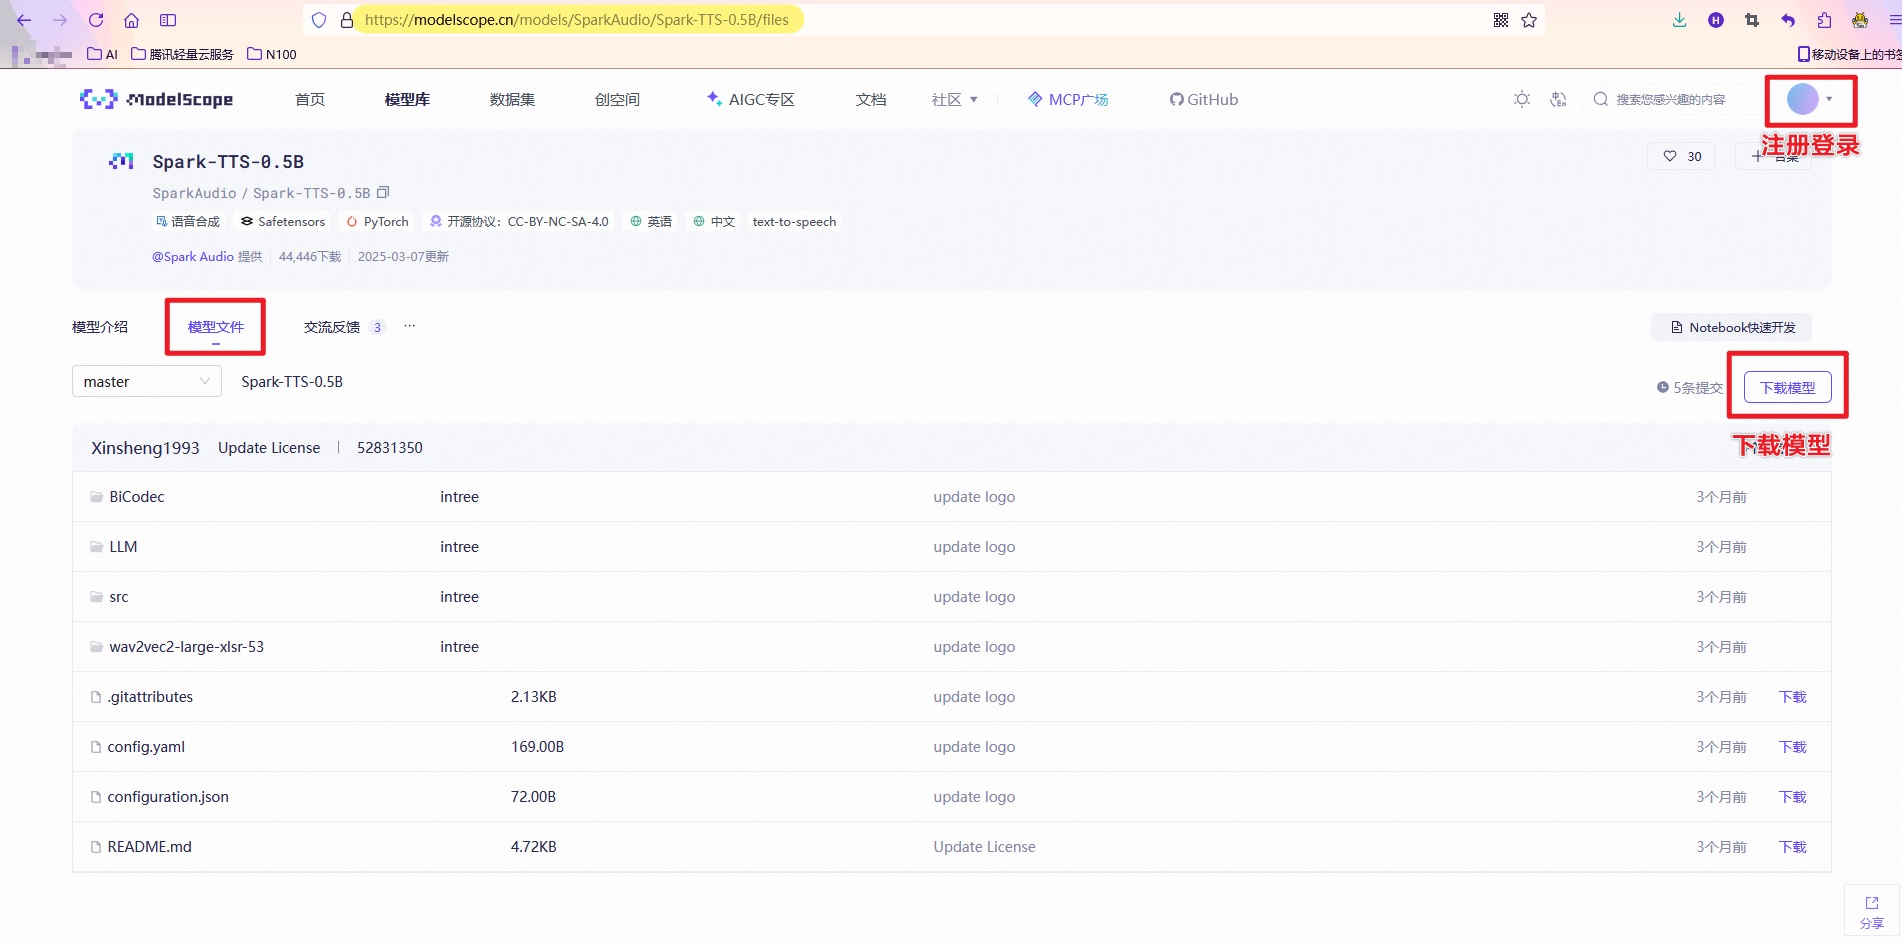This screenshot has height=946, width=1902.
Task: Click the site lock icon
Action: (347, 20)
